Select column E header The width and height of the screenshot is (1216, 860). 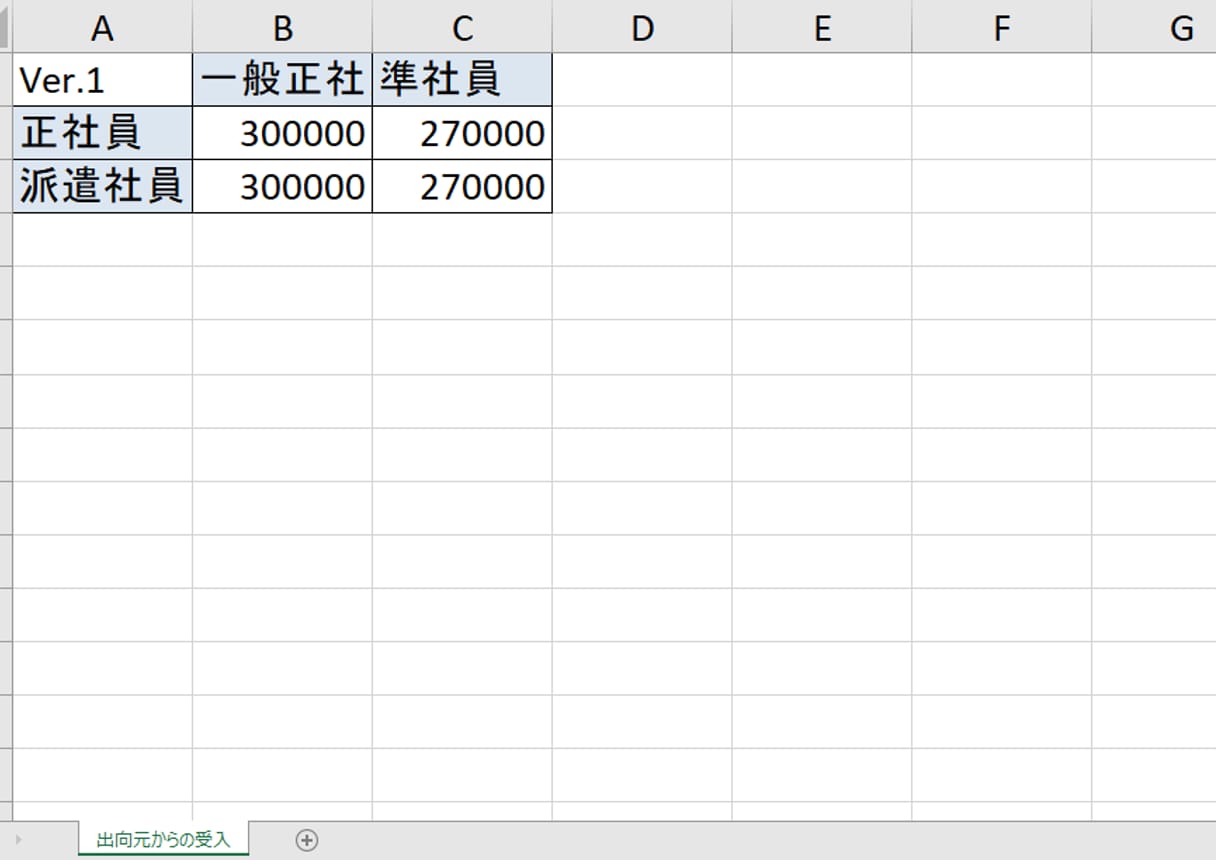click(x=822, y=28)
